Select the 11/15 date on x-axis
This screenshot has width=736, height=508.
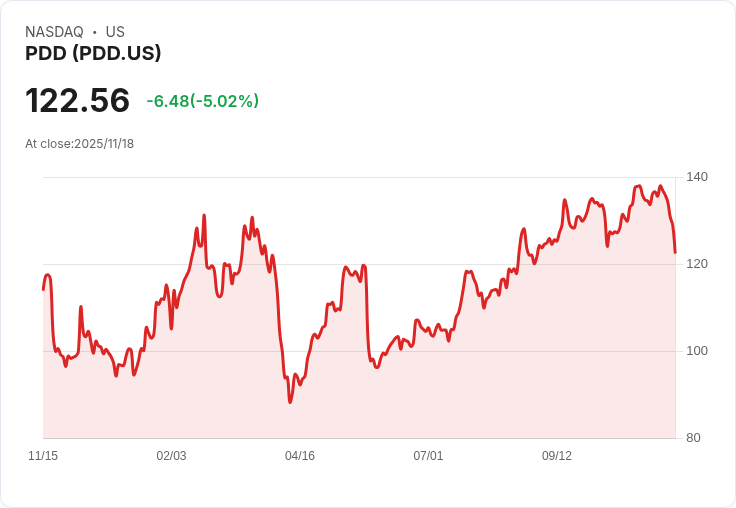tap(43, 456)
